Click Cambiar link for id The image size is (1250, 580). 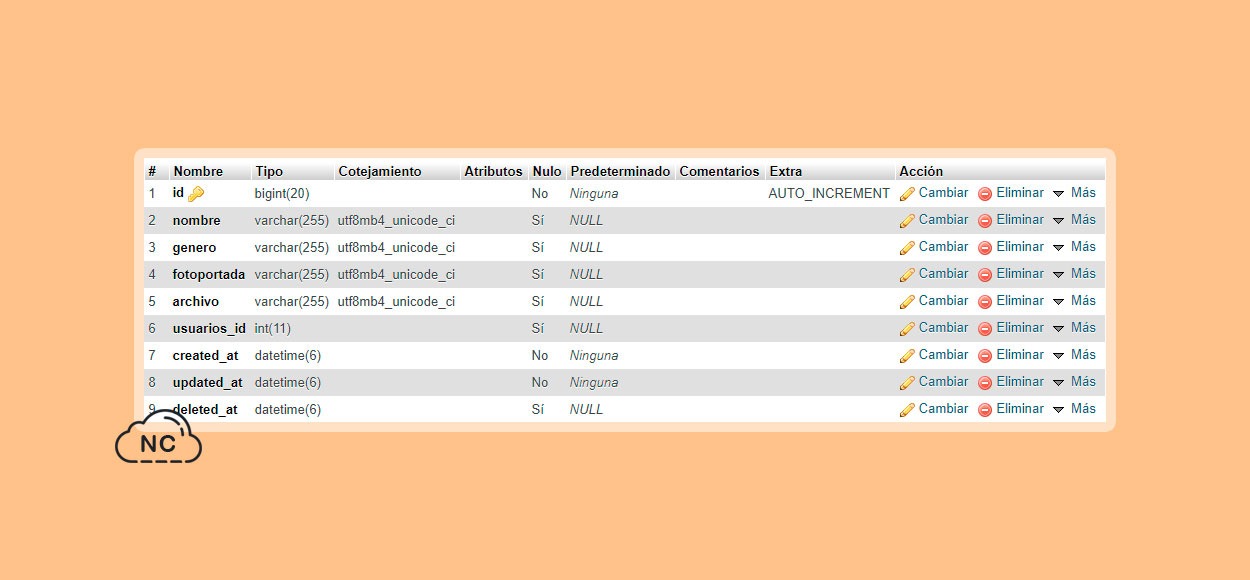943,193
